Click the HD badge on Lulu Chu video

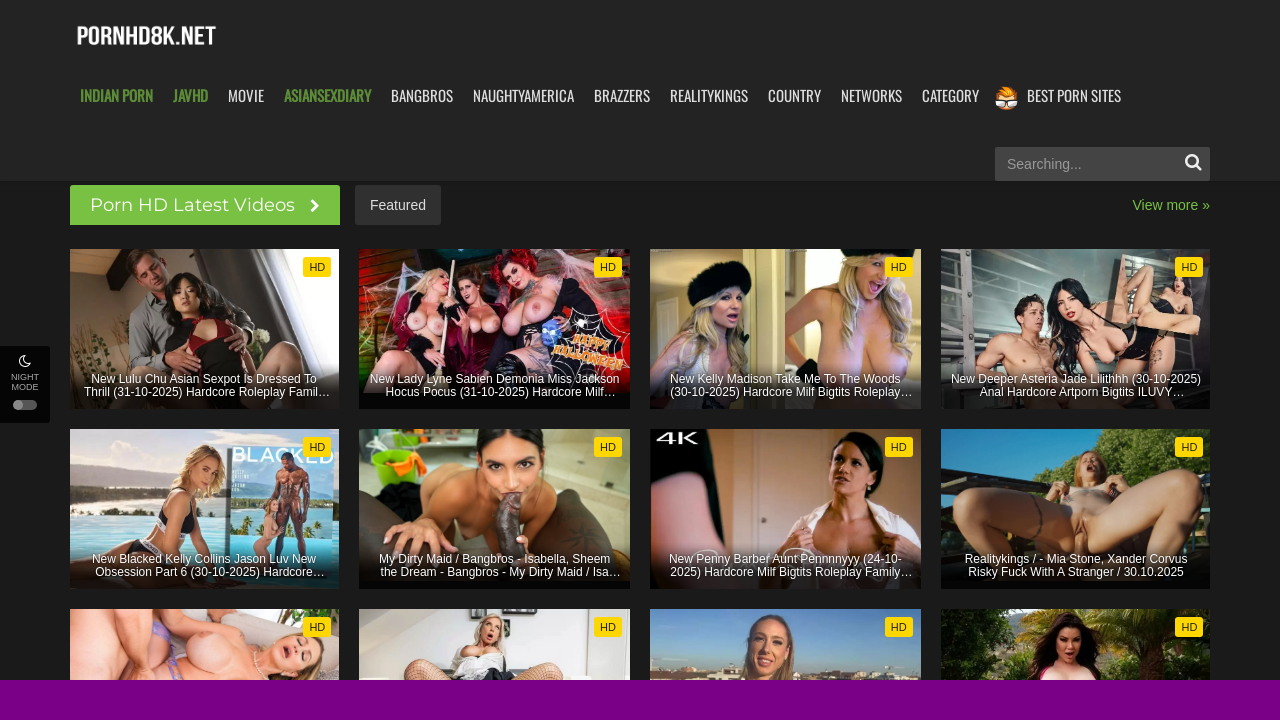(x=317, y=267)
